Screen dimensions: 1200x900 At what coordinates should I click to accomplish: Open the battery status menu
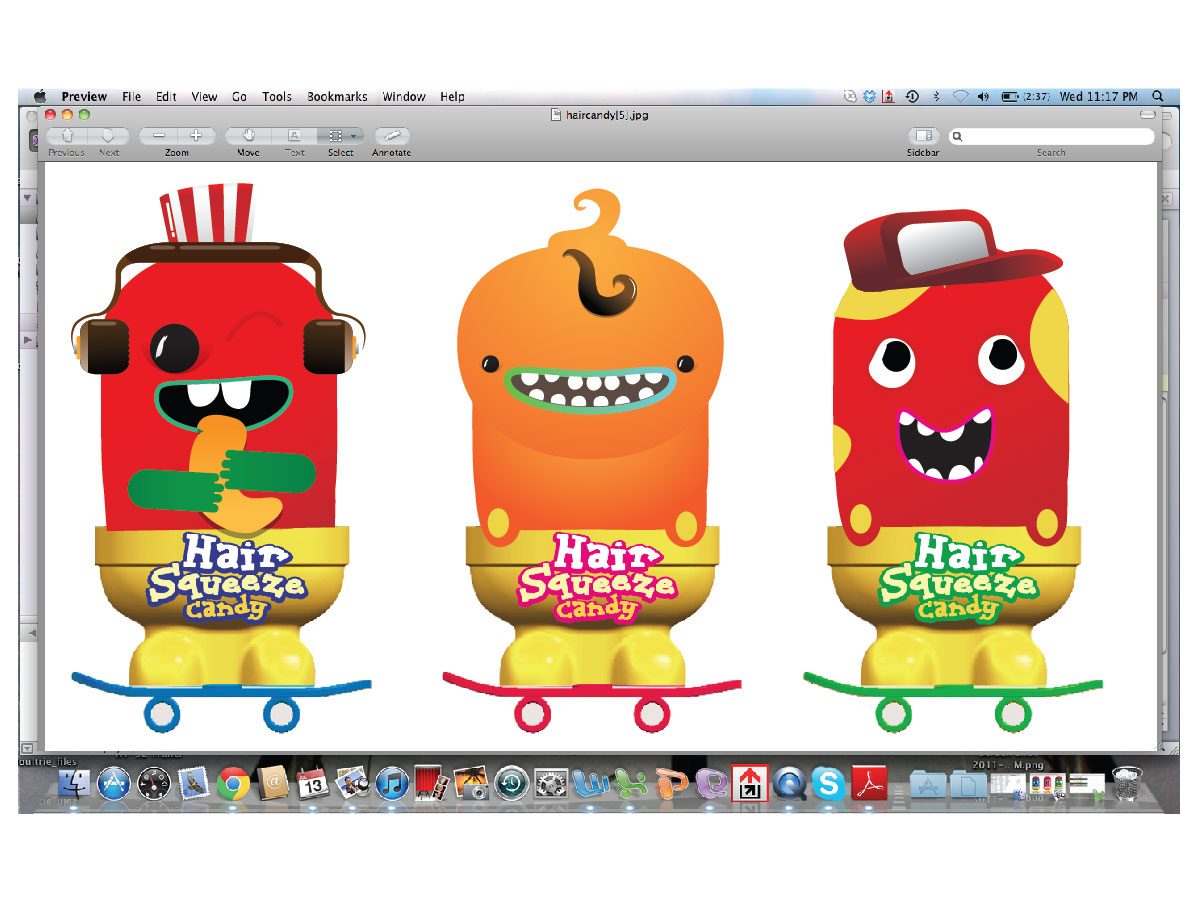(1025, 97)
